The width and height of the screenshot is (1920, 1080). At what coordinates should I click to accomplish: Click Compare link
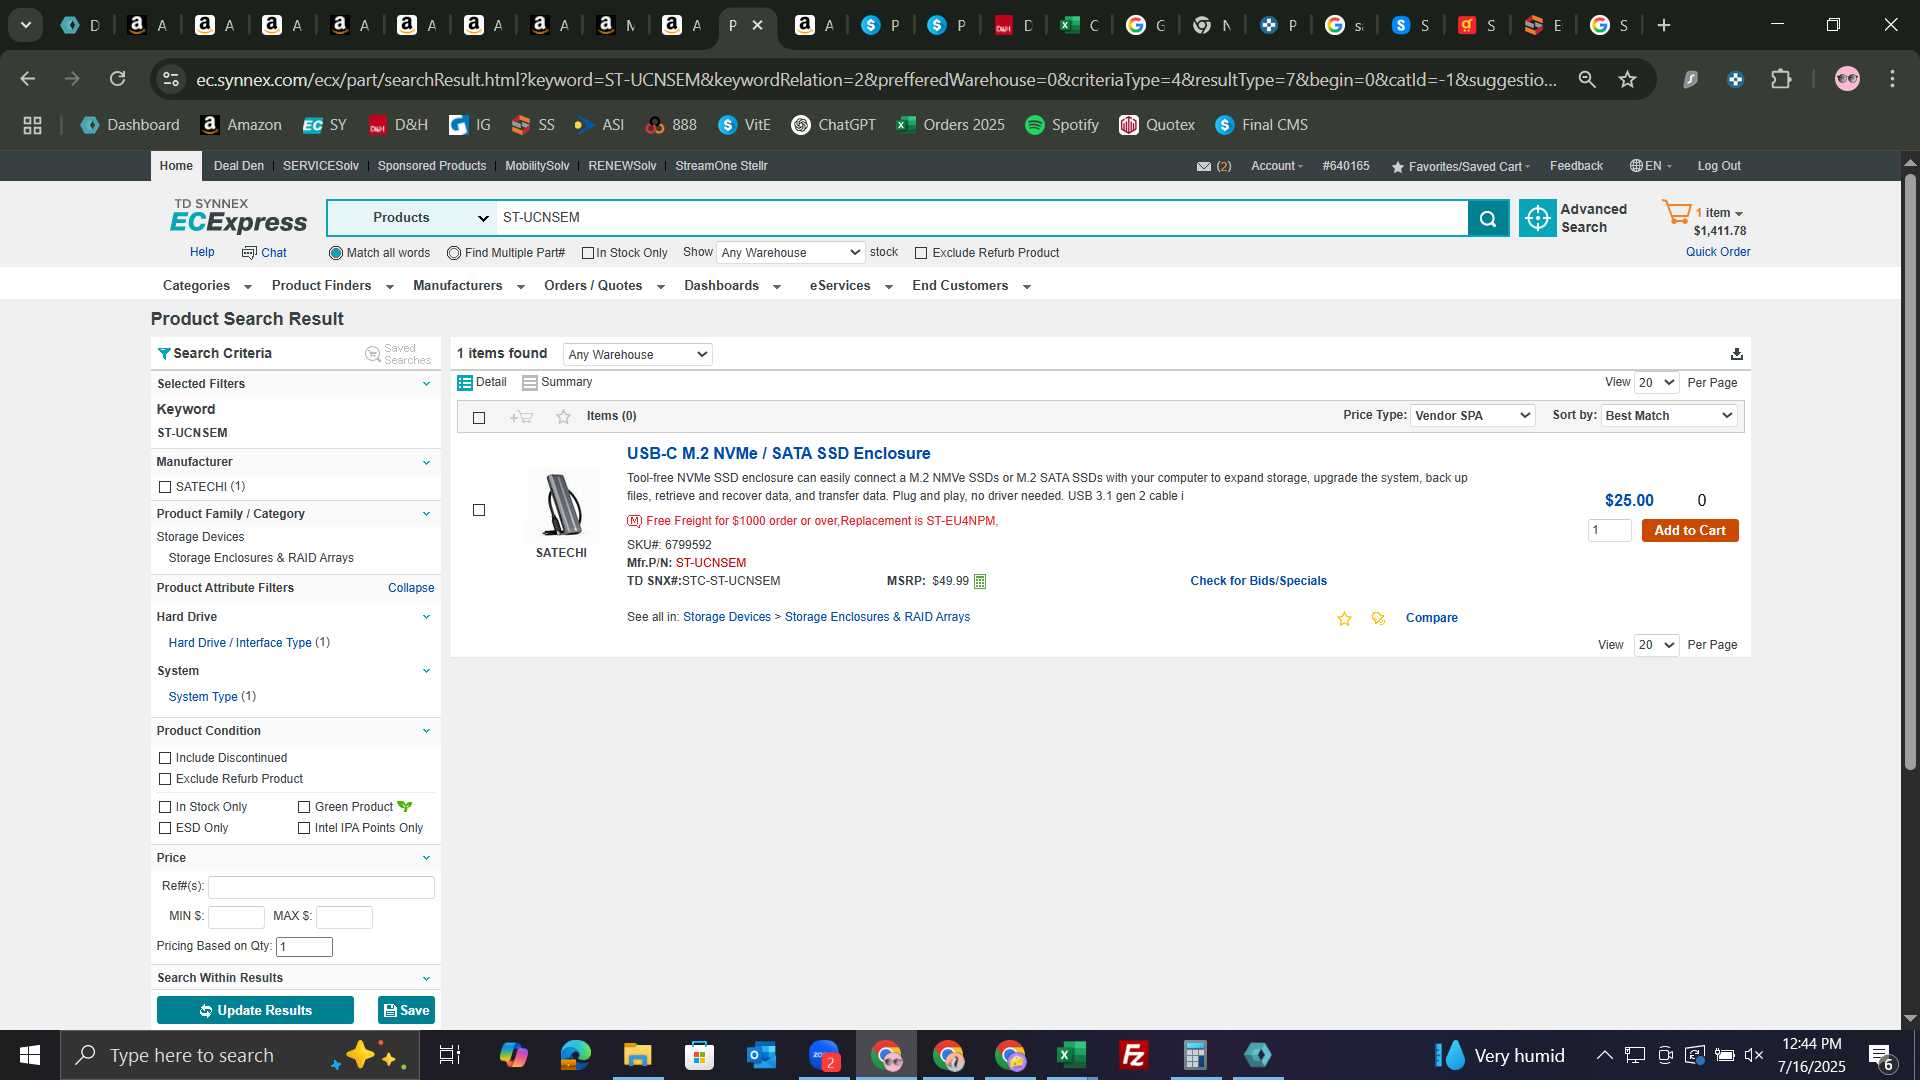point(1431,618)
